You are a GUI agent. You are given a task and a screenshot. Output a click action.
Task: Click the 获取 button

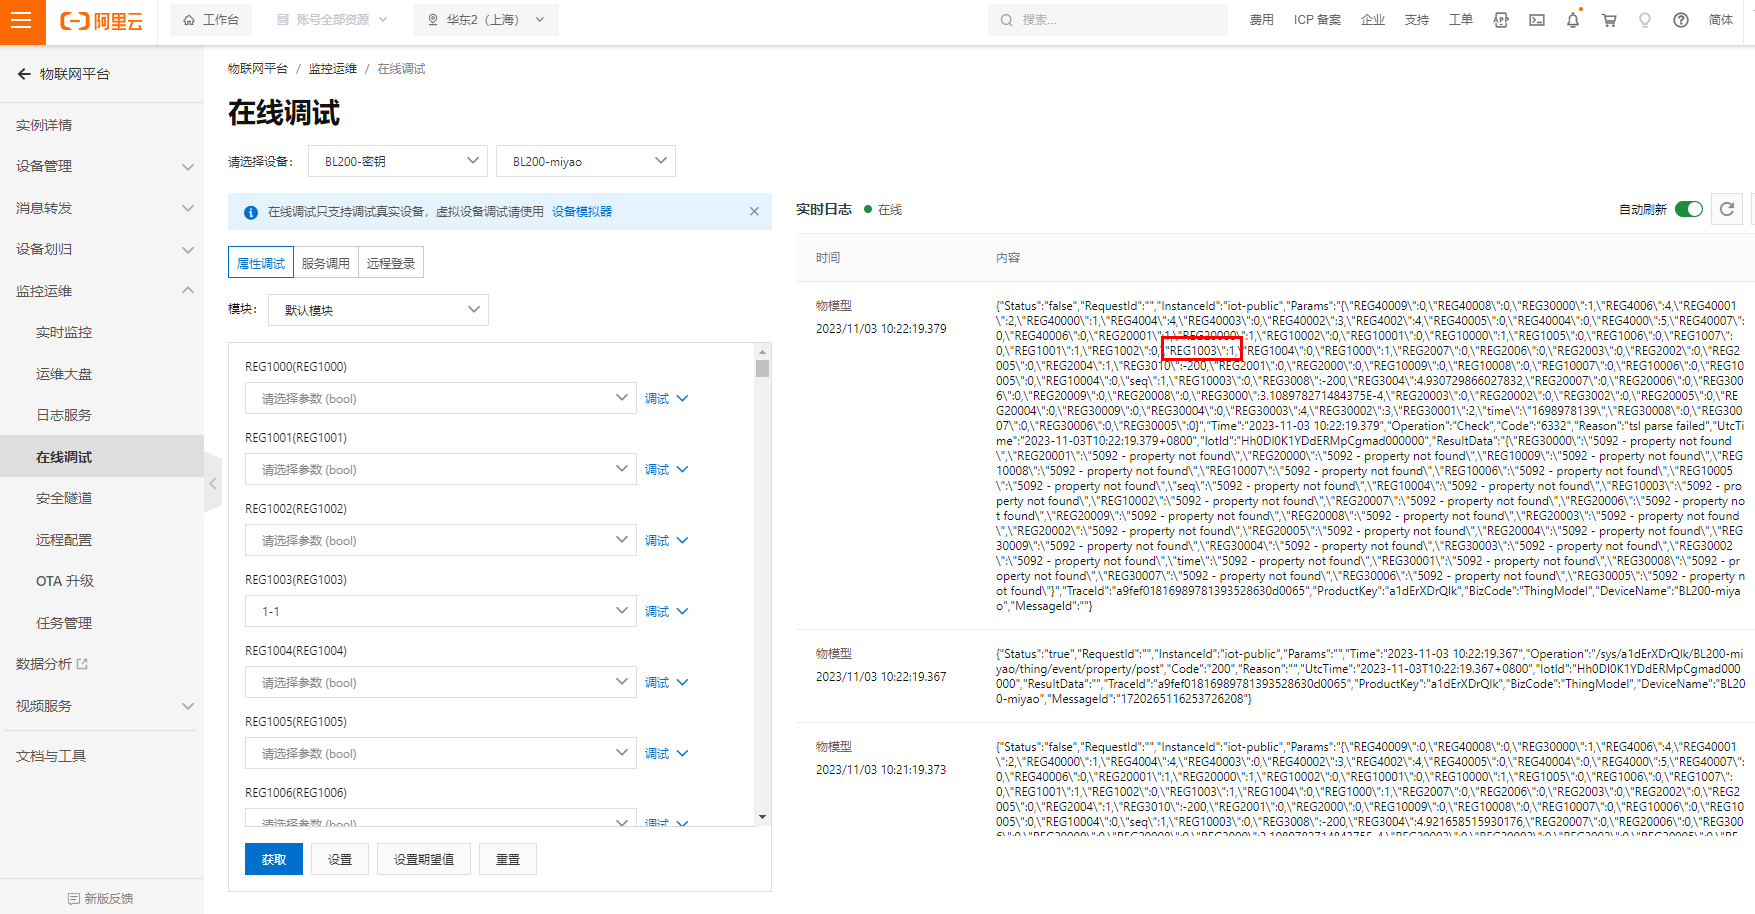pos(274,859)
